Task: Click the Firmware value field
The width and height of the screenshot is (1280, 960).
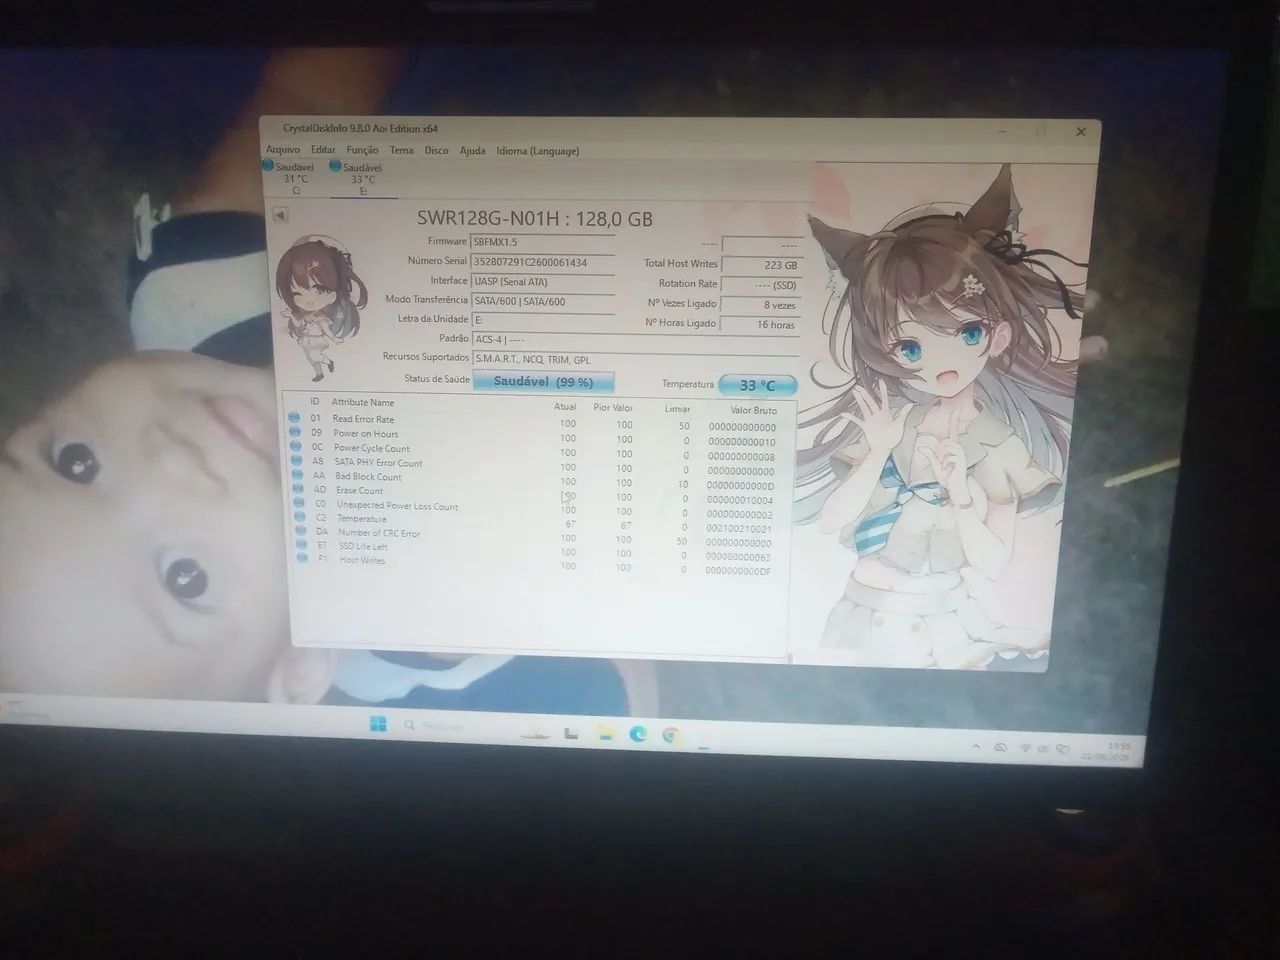Action: tap(542, 242)
